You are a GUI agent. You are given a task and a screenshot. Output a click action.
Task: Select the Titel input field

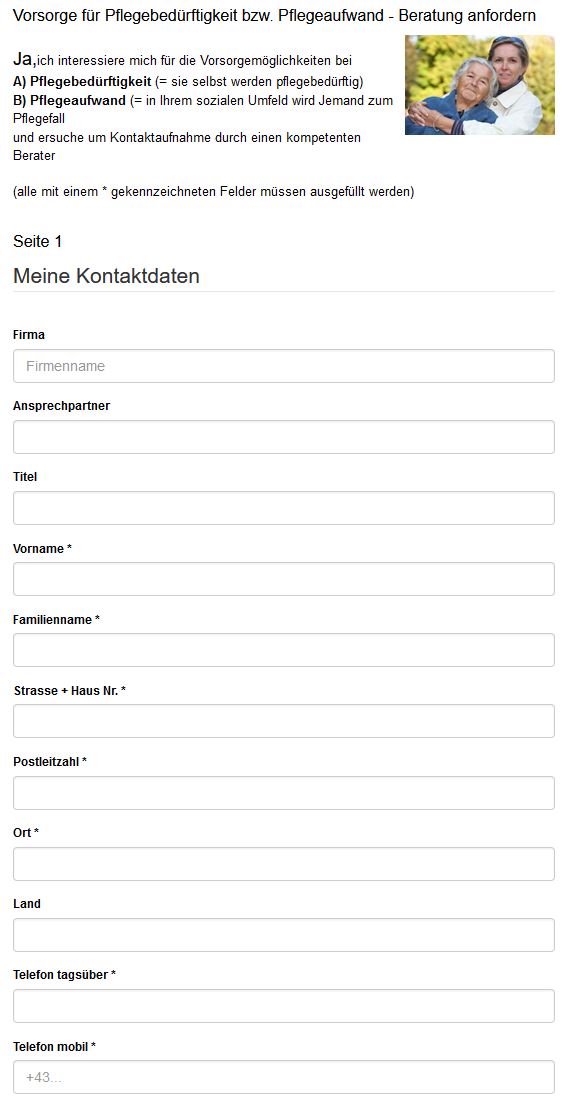point(283,508)
